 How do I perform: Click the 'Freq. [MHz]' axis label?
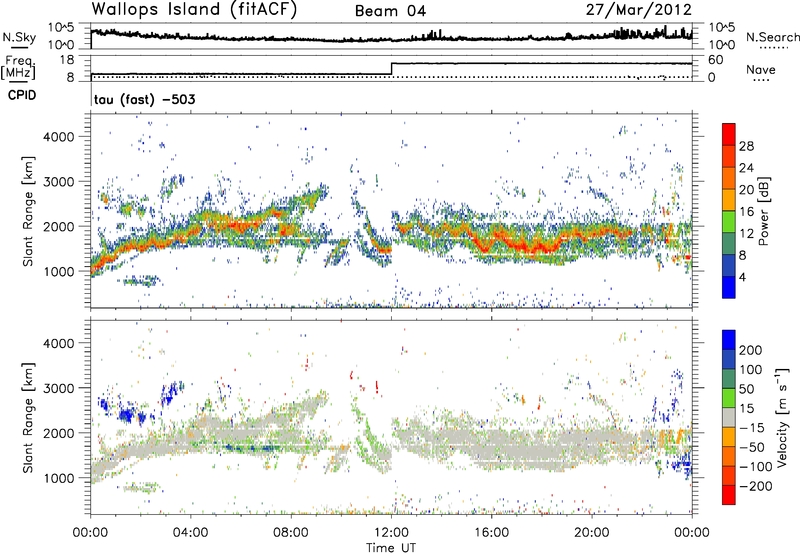point(19,68)
